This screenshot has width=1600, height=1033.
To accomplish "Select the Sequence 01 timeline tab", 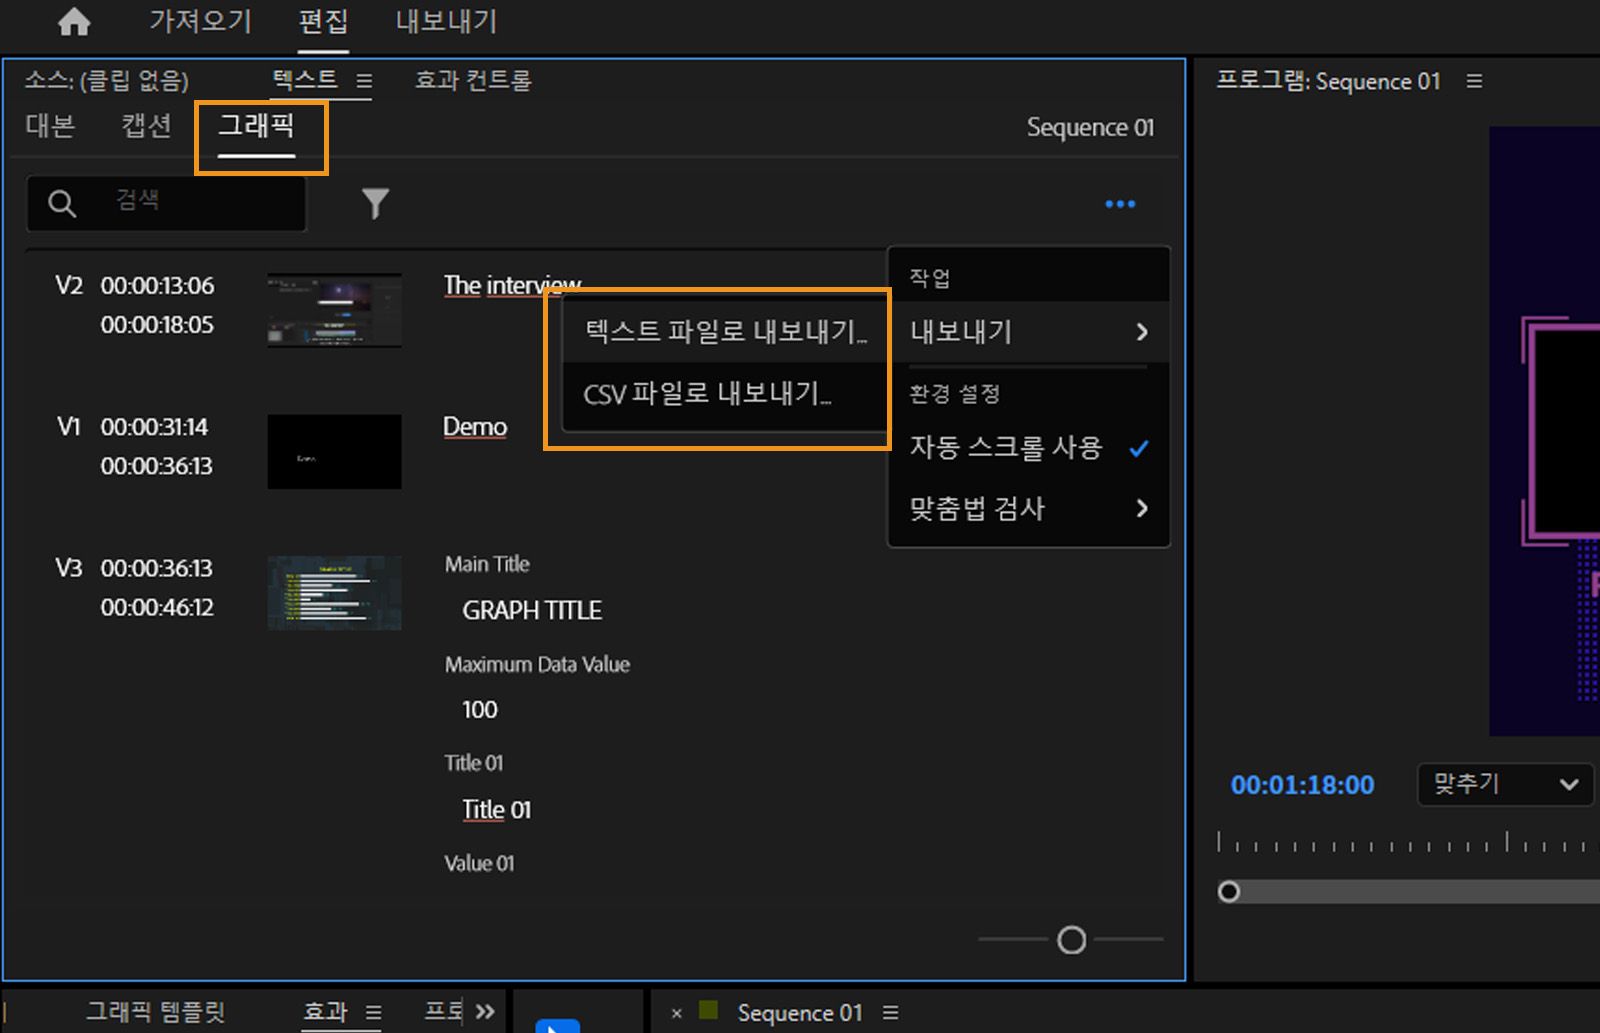I will [799, 1013].
